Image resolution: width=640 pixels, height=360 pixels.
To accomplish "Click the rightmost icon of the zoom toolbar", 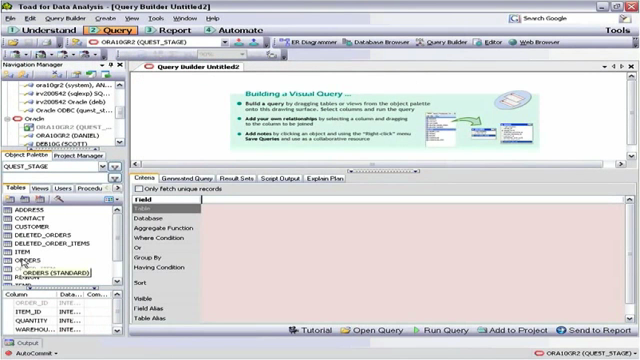I will [271, 54].
